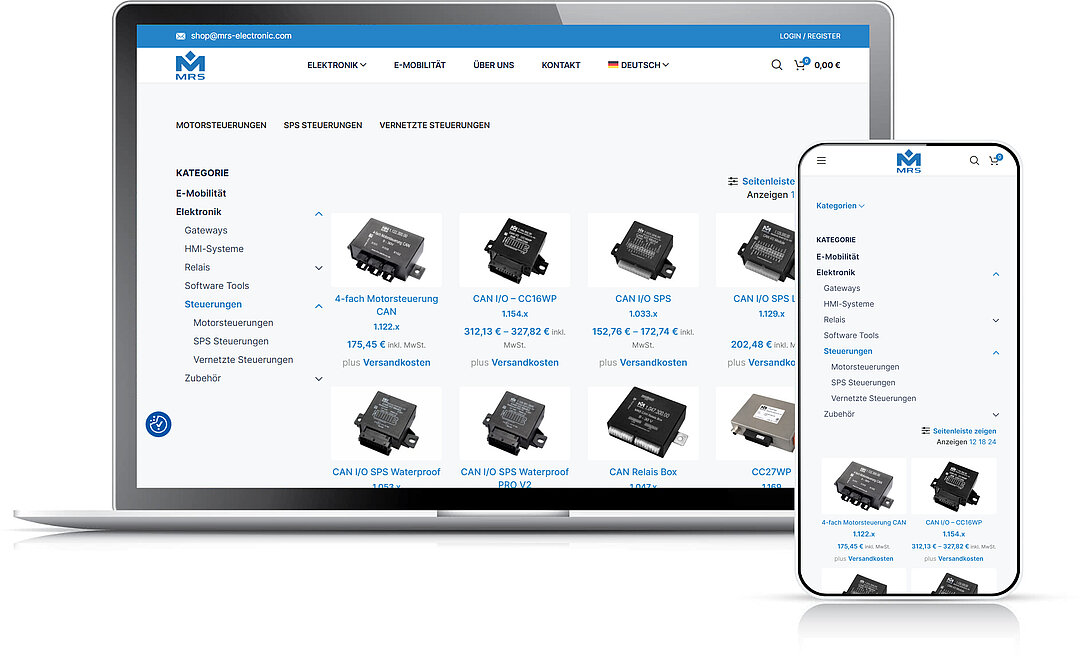Expand the Relais category on the laptop sidebar
This screenshot has height=658, width=1080.
(318, 268)
